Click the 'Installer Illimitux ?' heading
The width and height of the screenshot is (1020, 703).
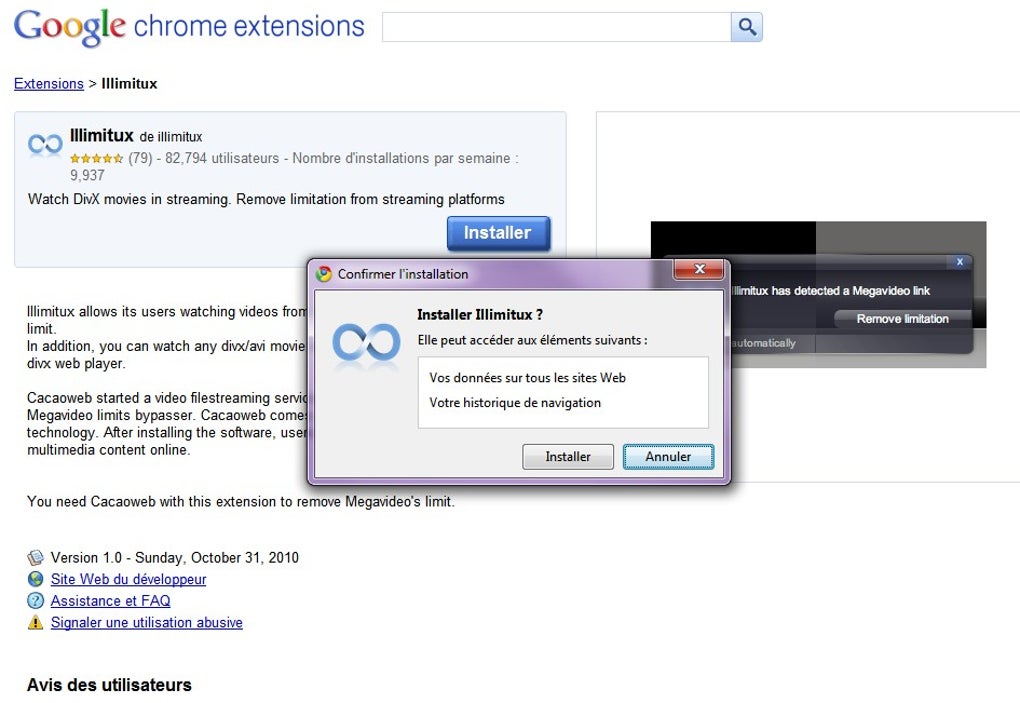480,315
